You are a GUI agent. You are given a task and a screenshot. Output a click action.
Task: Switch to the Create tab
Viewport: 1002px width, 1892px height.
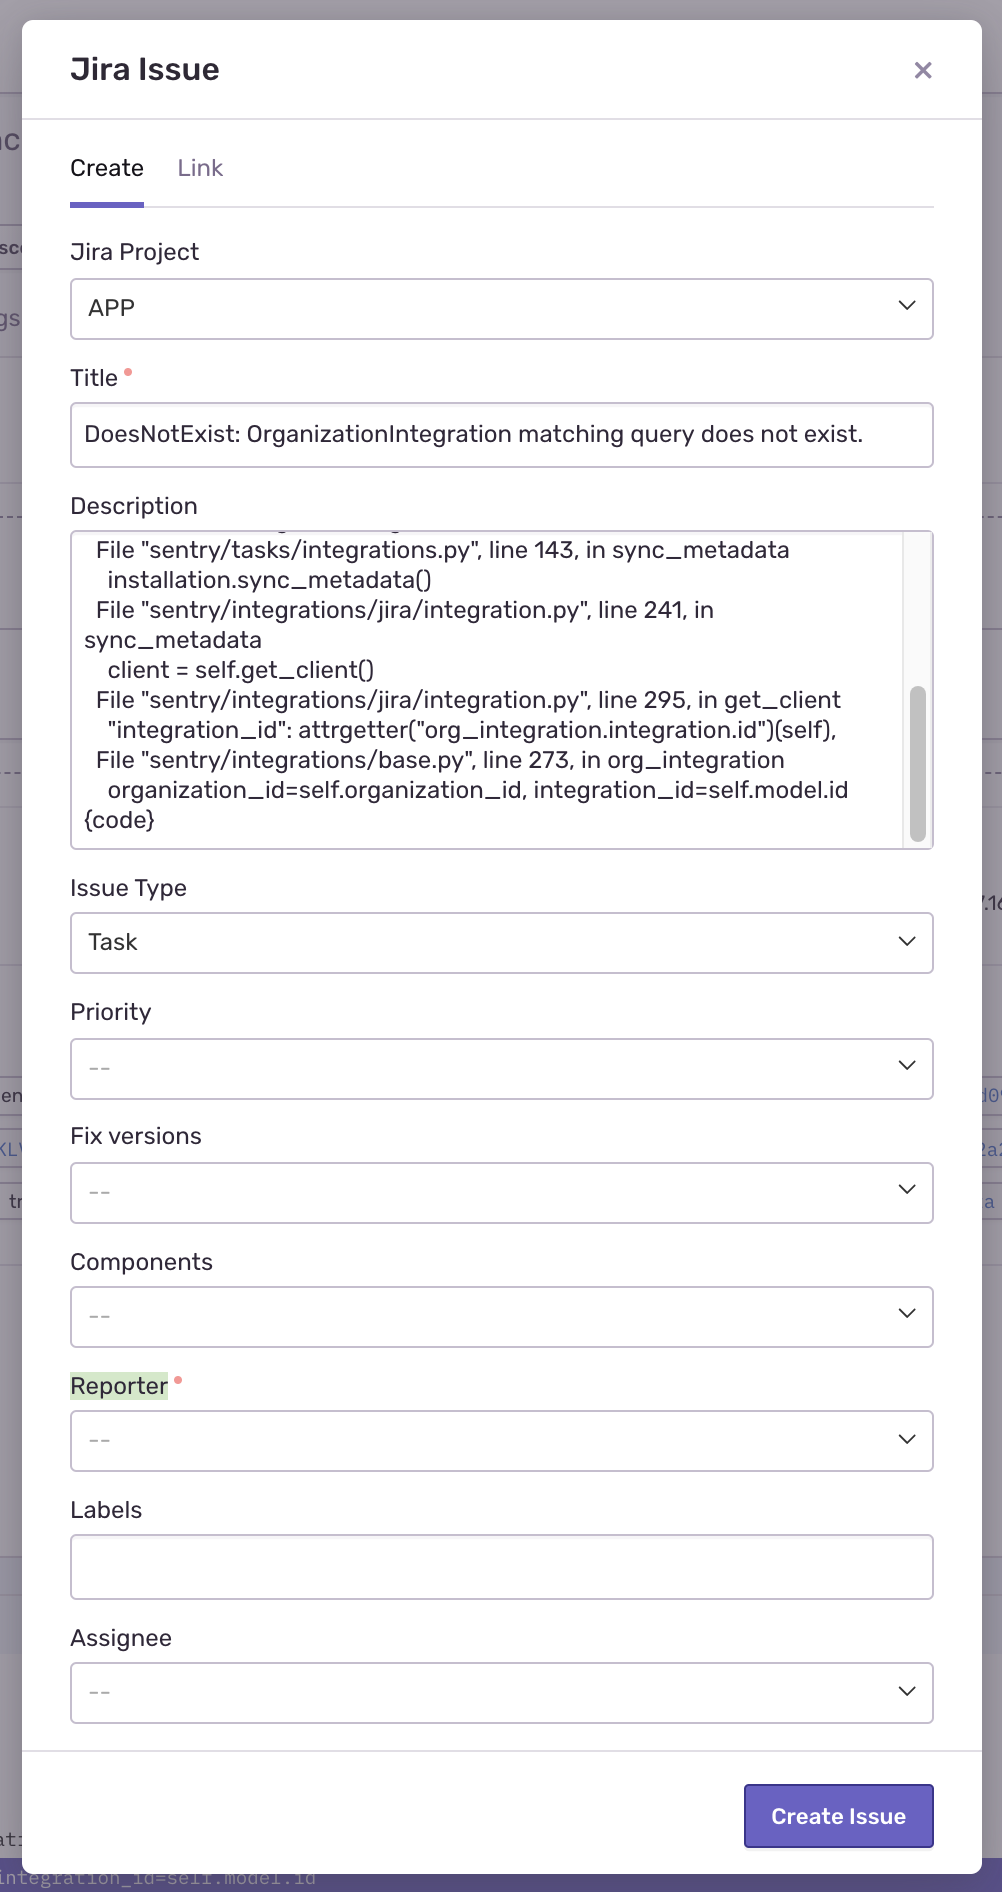click(107, 168)
